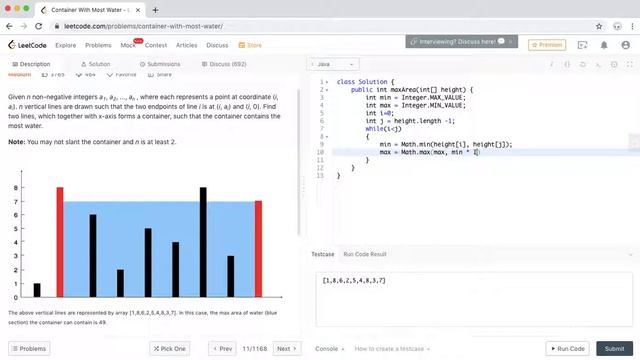Open the editor shortcuts terminal icon

tap(598, 64)
